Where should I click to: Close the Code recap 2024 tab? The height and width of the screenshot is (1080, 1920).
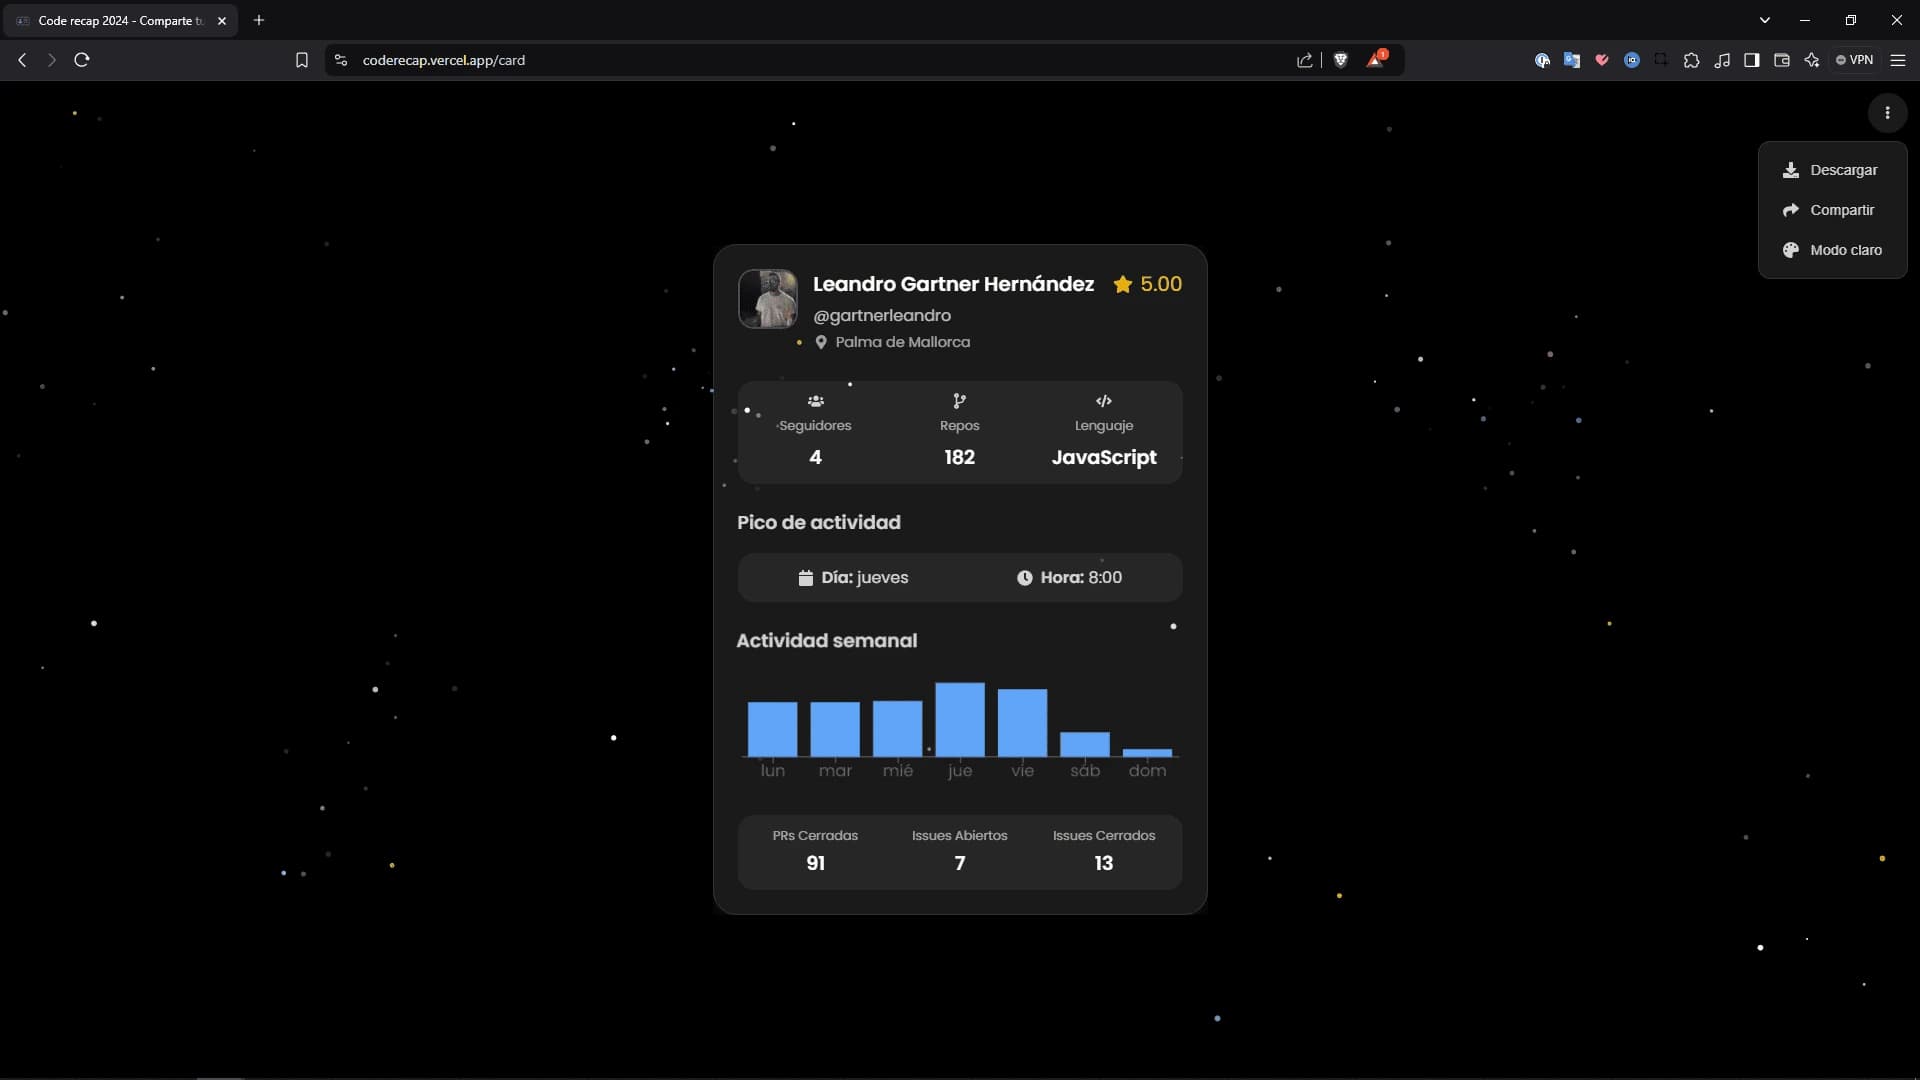pos(222,20)
